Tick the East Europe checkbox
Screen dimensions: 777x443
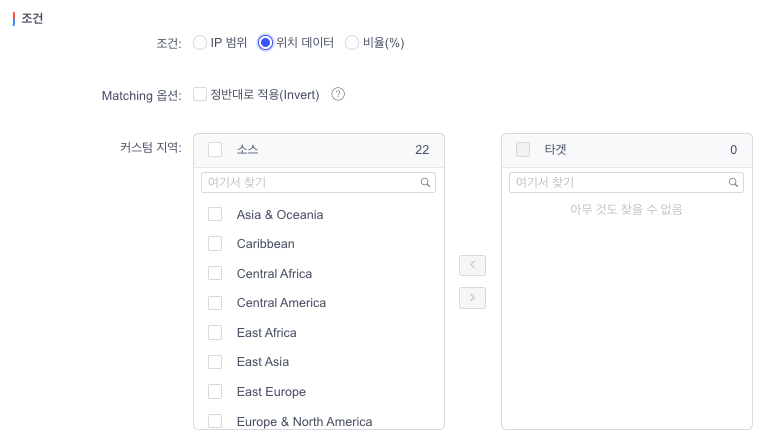coord(215,391)
